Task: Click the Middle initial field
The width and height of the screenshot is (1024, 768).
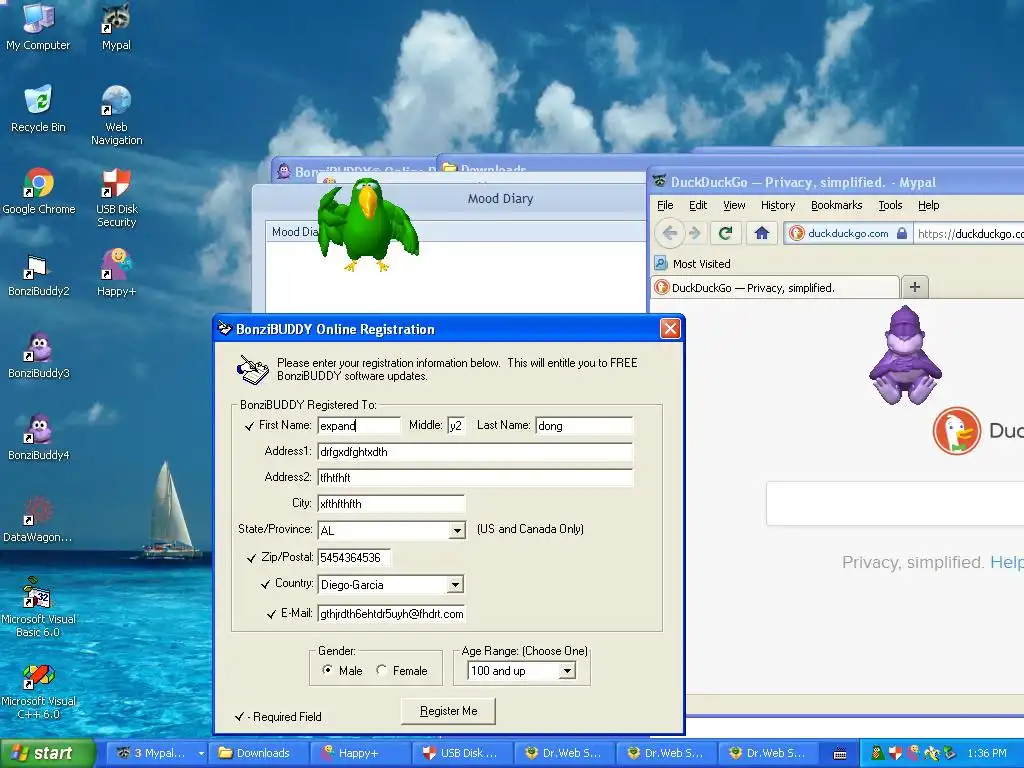Action: tap(456, 426)
